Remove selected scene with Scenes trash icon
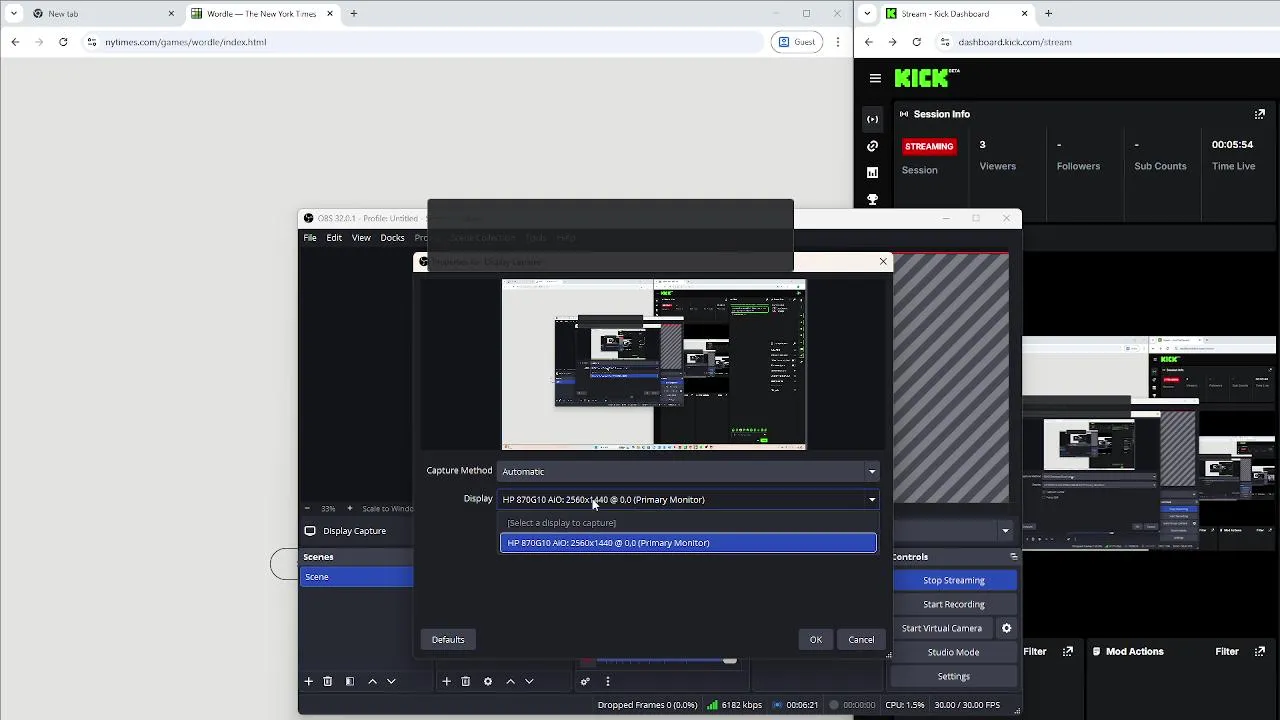 tap(327, 681)
